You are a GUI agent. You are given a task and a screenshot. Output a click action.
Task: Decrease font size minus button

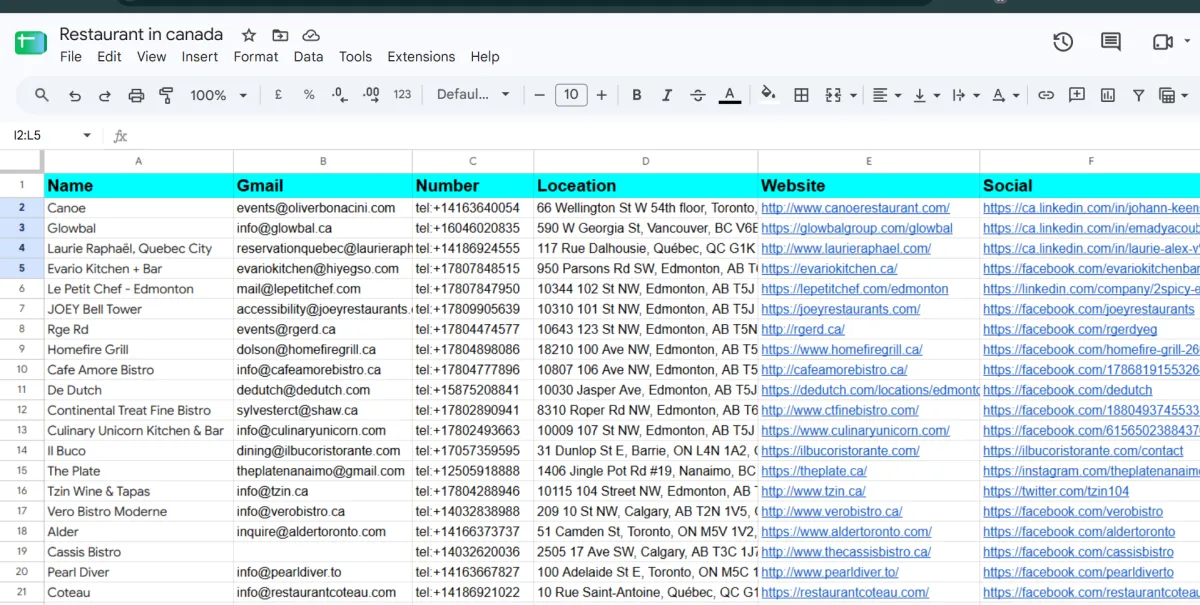[540, 95]
